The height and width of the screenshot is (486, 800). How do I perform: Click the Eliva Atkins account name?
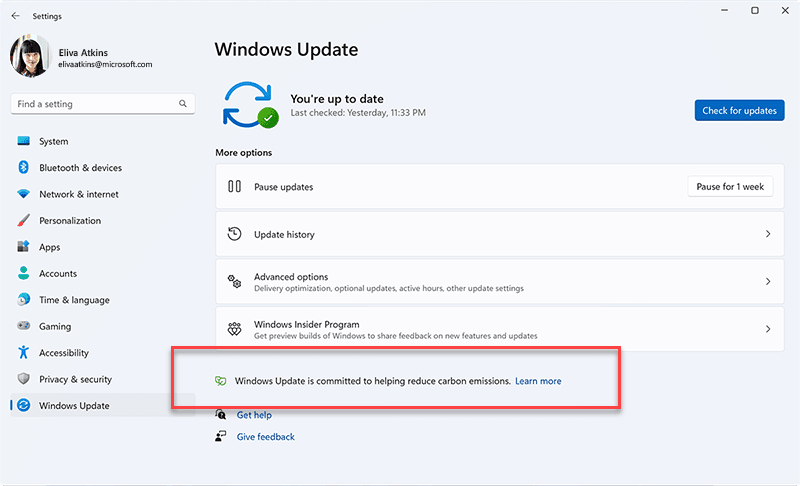[x=83, y=53]
